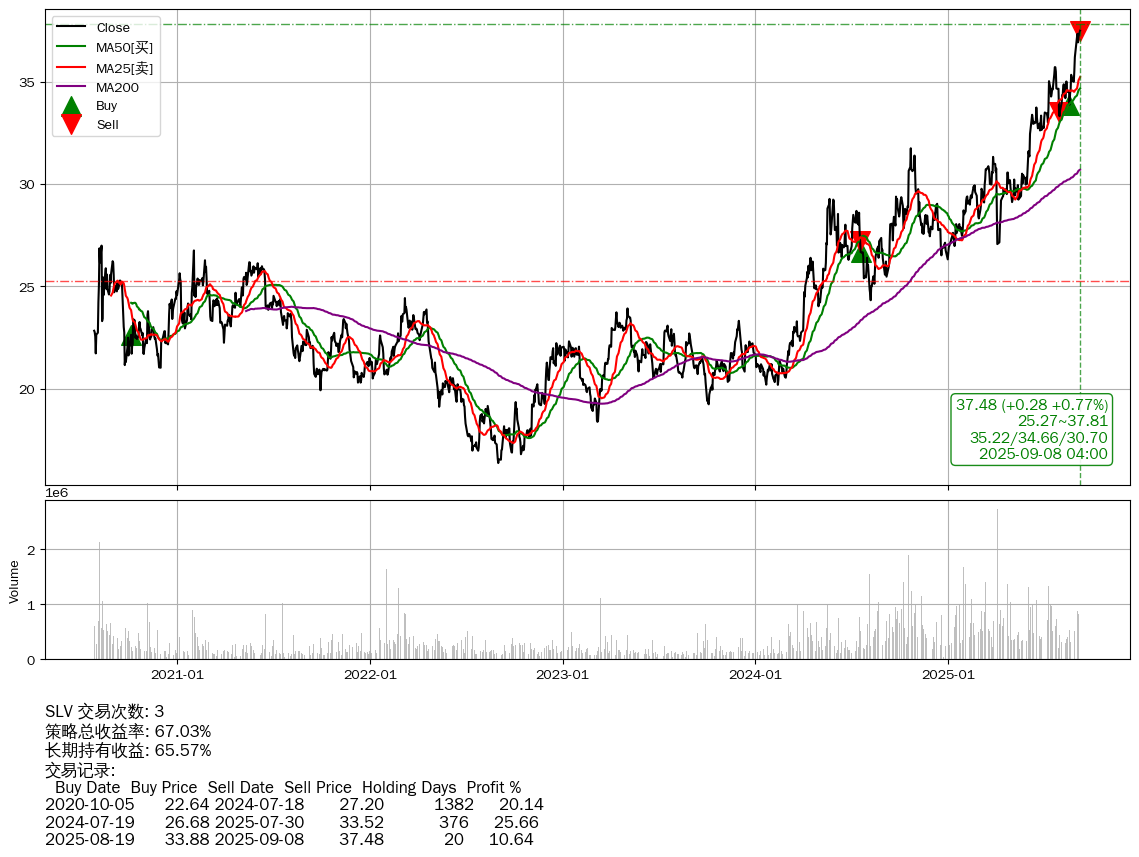The height and width of the screenshot is (857, 1139).
Task: Click the black Close line sample in legend
Action: point(71,28)
